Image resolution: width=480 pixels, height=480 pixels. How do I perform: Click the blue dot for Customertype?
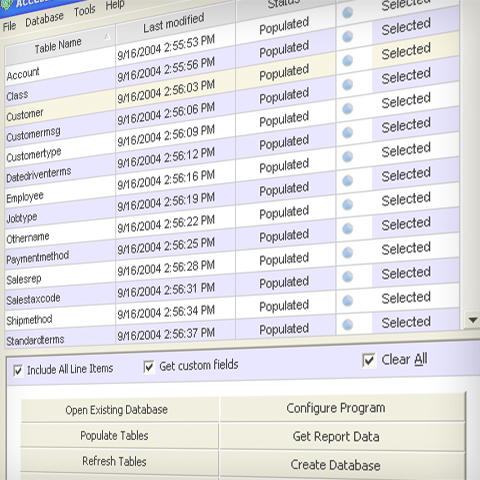click(x=347, y=108)
